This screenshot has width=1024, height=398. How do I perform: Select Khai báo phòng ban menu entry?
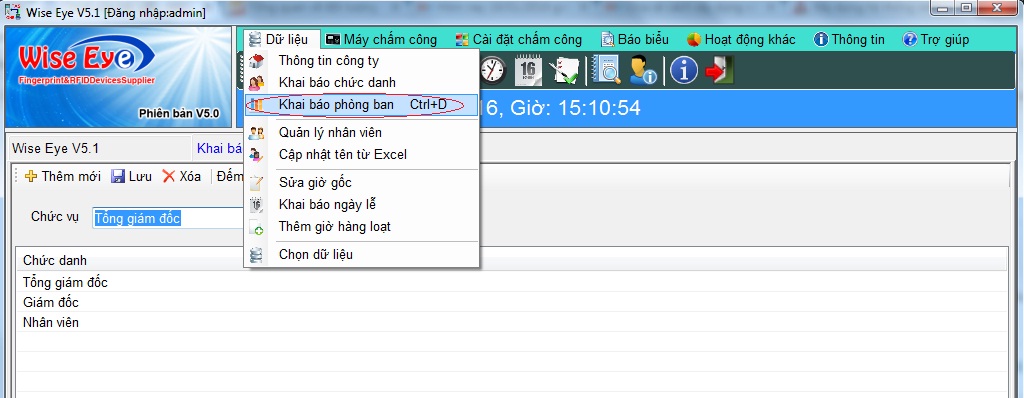[x=362, y=105]
